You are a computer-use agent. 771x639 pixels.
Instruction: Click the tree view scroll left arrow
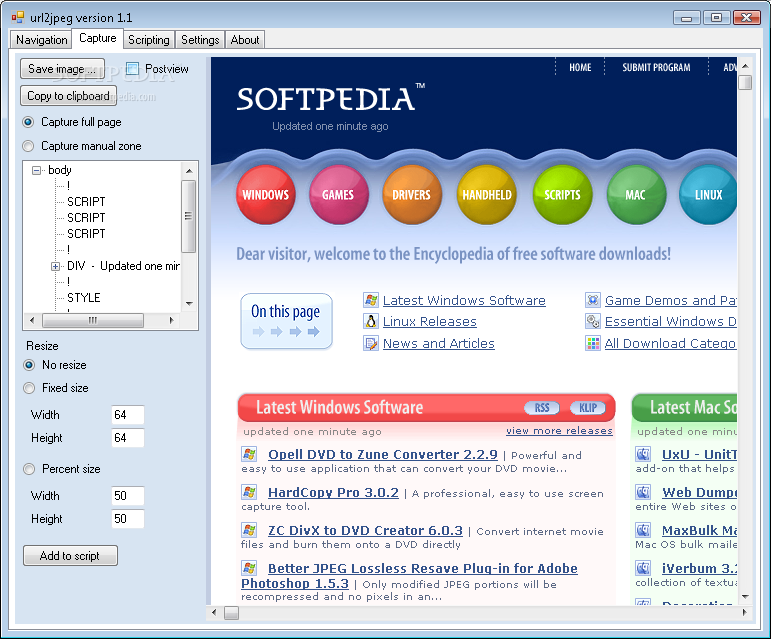tap(32, 320)
